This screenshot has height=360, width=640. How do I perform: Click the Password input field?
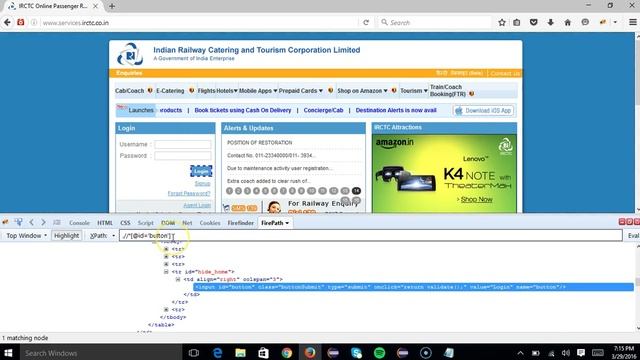click(x=183, y=156)
